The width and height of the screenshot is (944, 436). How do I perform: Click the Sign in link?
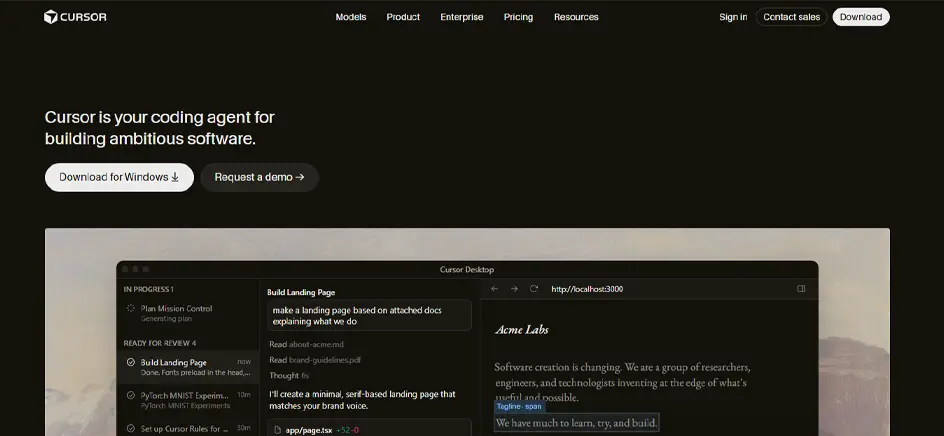point(733,17)
